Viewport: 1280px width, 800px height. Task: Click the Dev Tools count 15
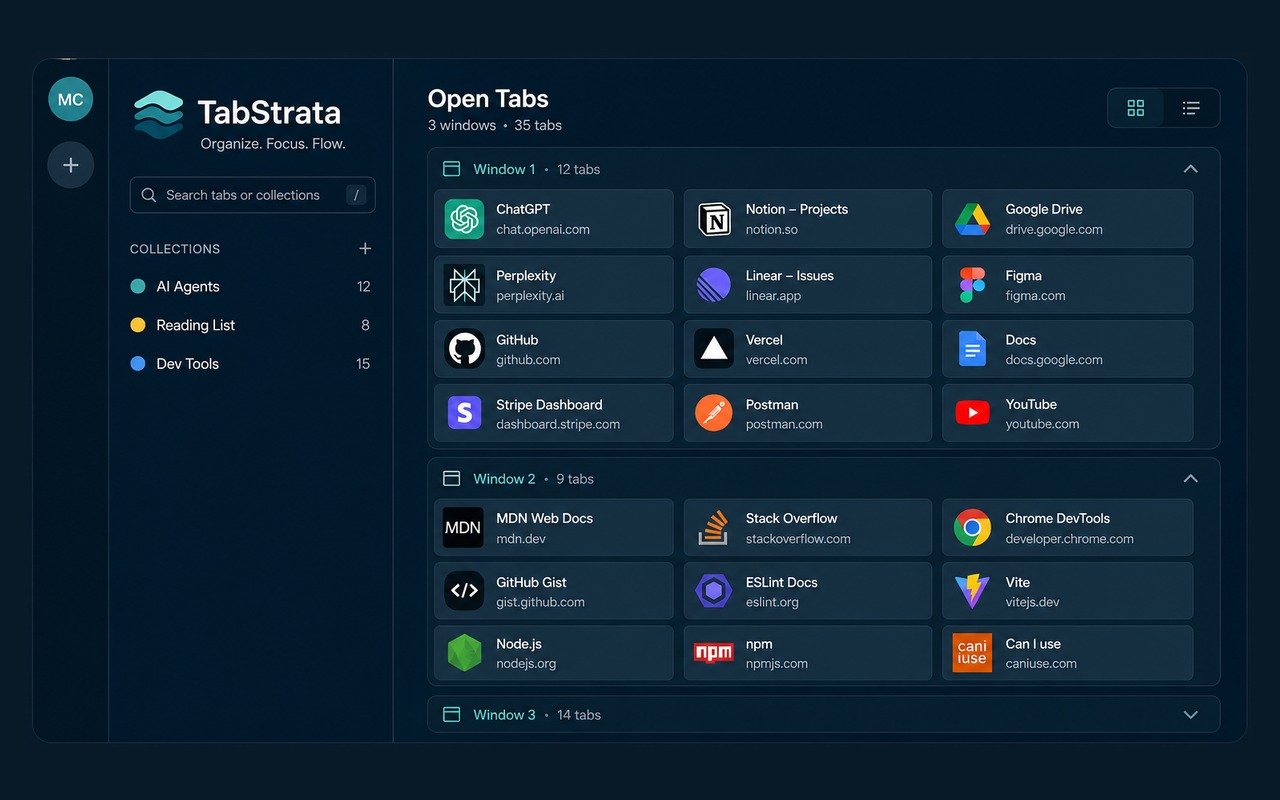[363, 364]
